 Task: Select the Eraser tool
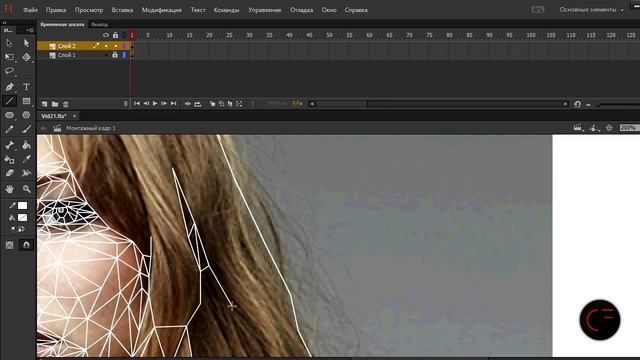pyautogui.click(x=9, y=173)
